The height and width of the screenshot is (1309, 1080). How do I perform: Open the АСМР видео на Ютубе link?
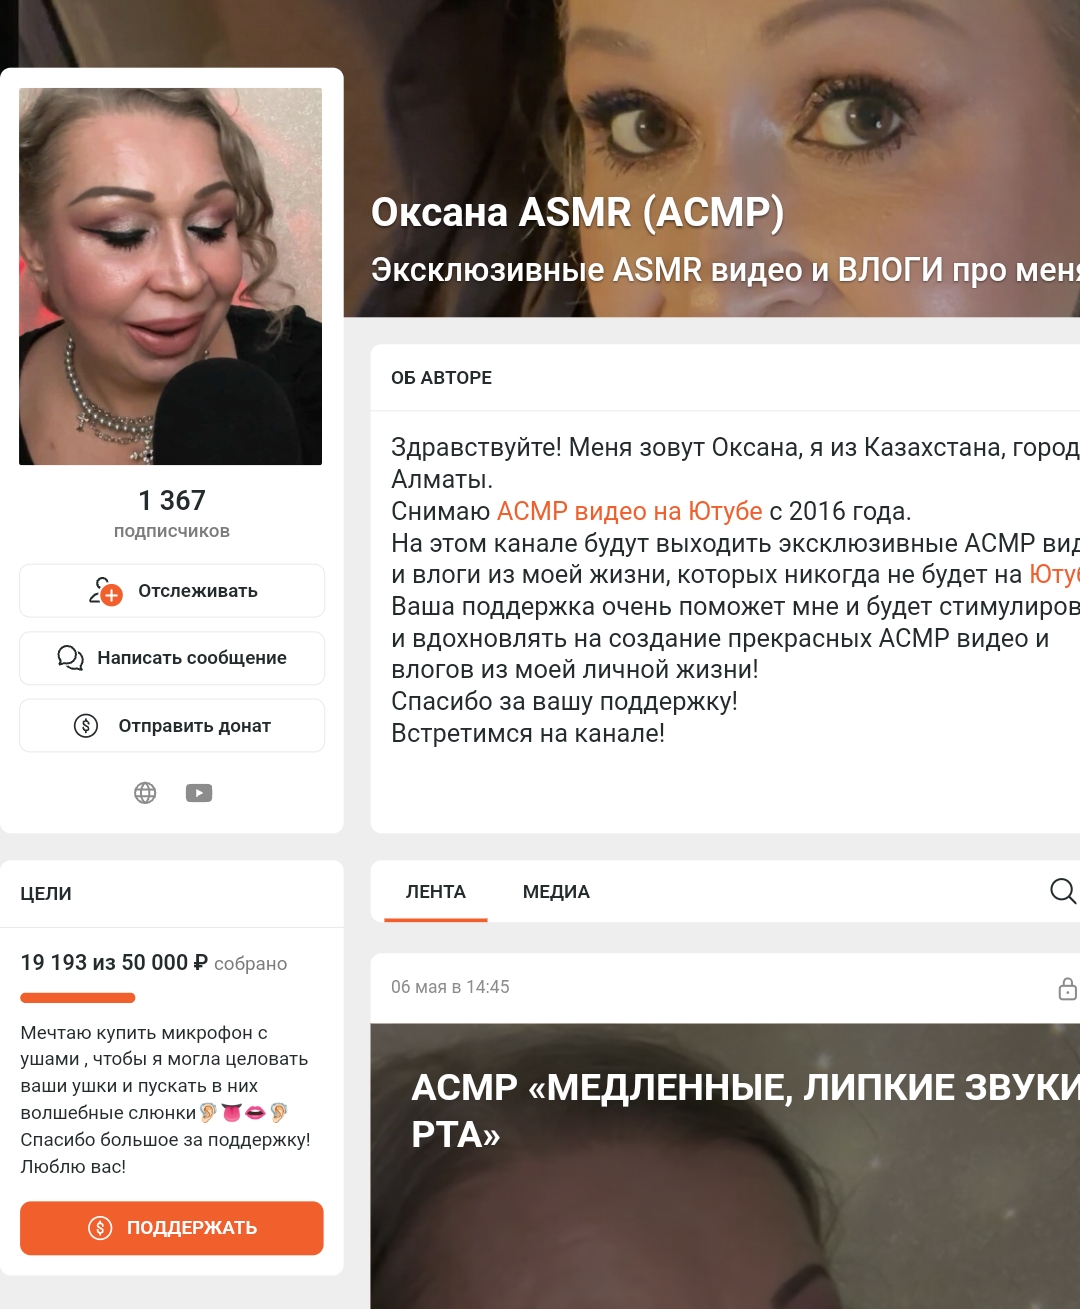point(630,511)
